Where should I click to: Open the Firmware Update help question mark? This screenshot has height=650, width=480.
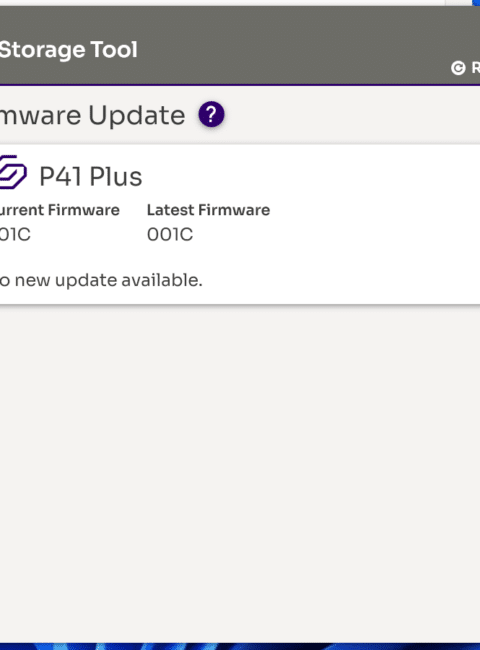tap(211, 114)
